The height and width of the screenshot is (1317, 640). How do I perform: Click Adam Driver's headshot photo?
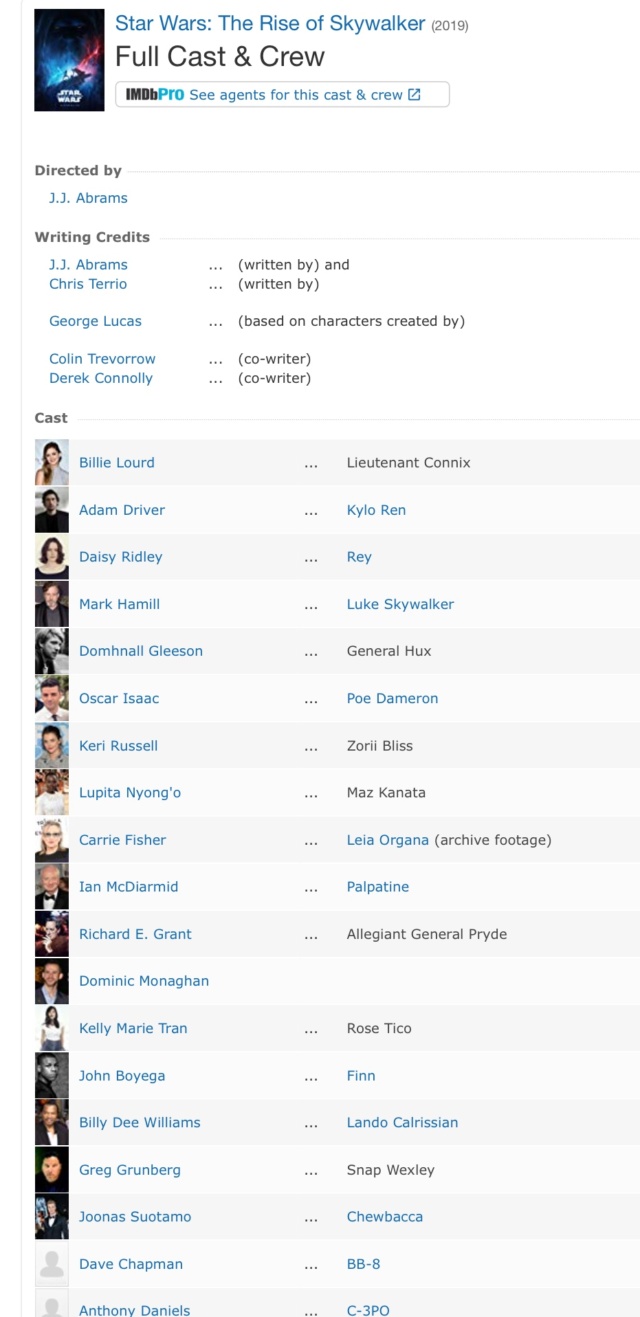(x=52, y=510)
